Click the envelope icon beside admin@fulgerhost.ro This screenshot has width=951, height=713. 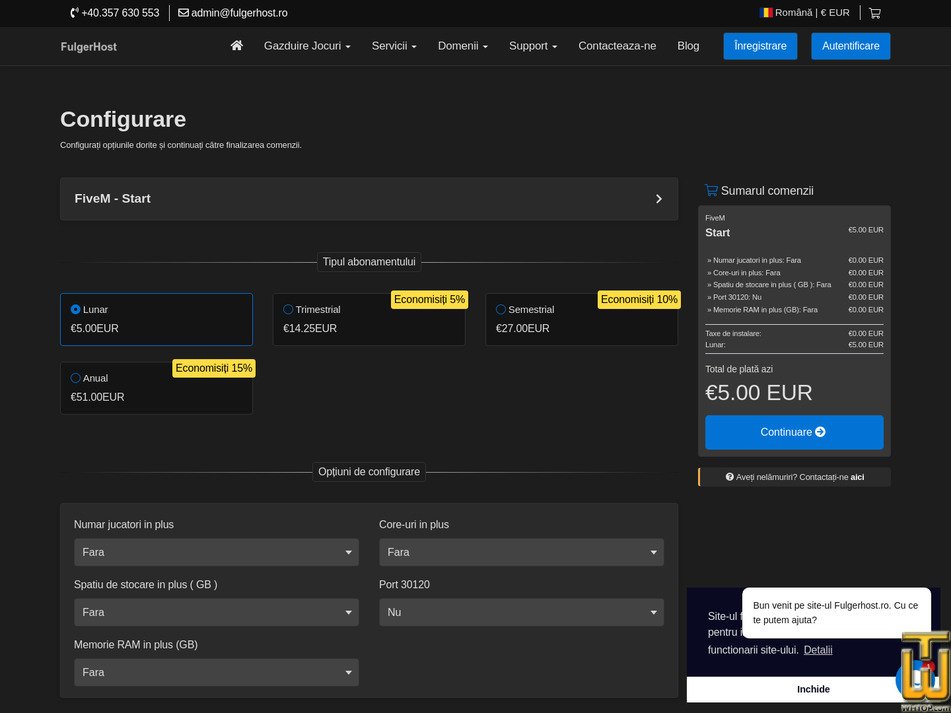pyautogui.click(x=182, y=13)
